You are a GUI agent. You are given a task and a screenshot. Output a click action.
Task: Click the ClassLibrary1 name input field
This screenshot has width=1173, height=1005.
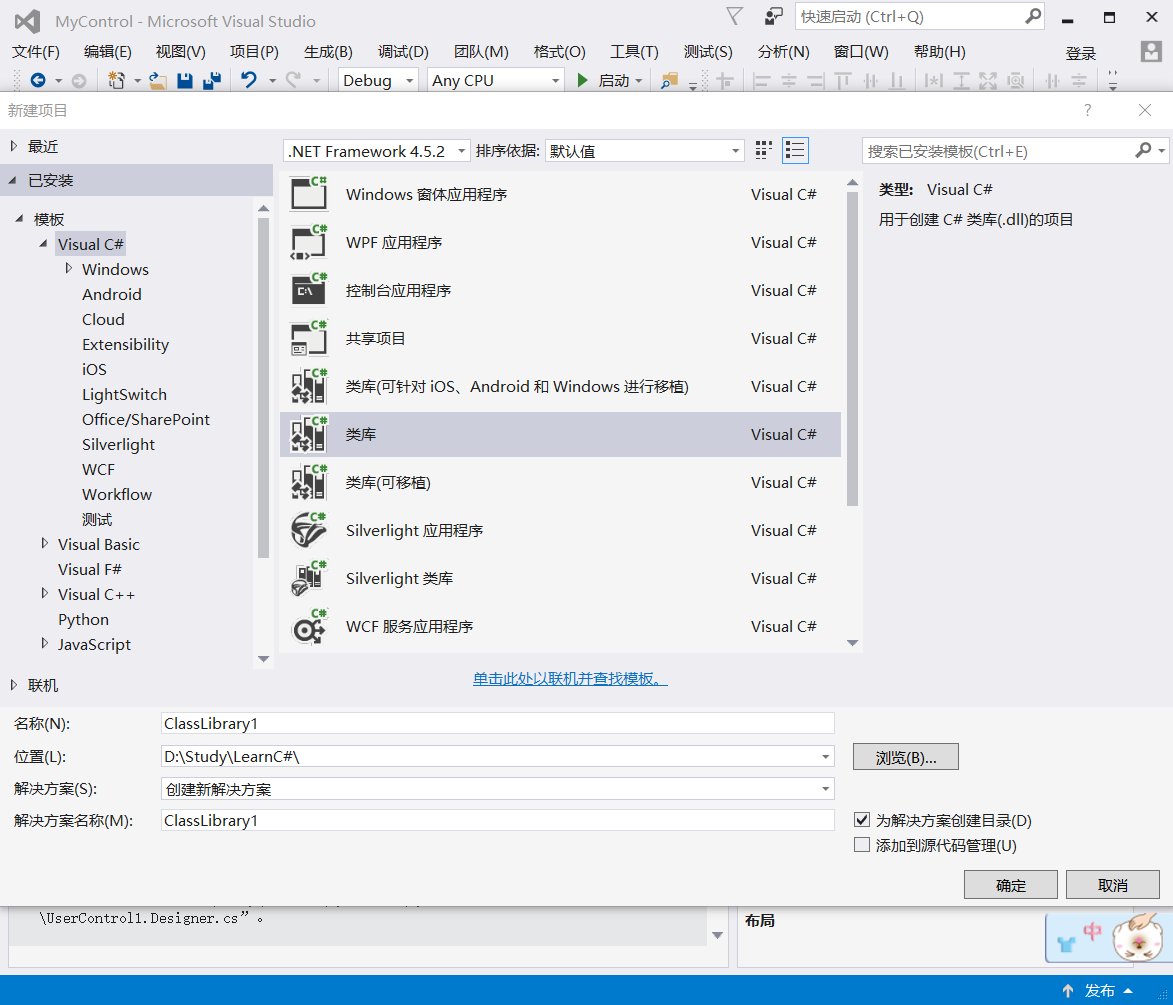[x=497, y=722]
